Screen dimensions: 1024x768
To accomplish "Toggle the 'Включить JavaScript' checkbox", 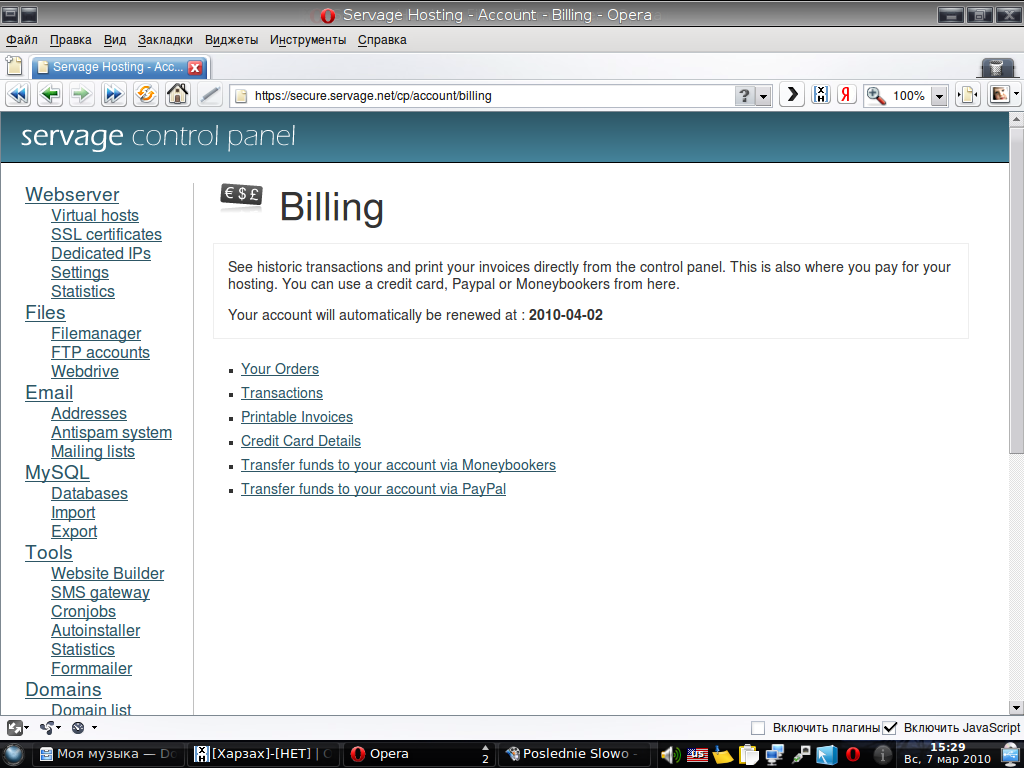I will [x=889, y=728].
